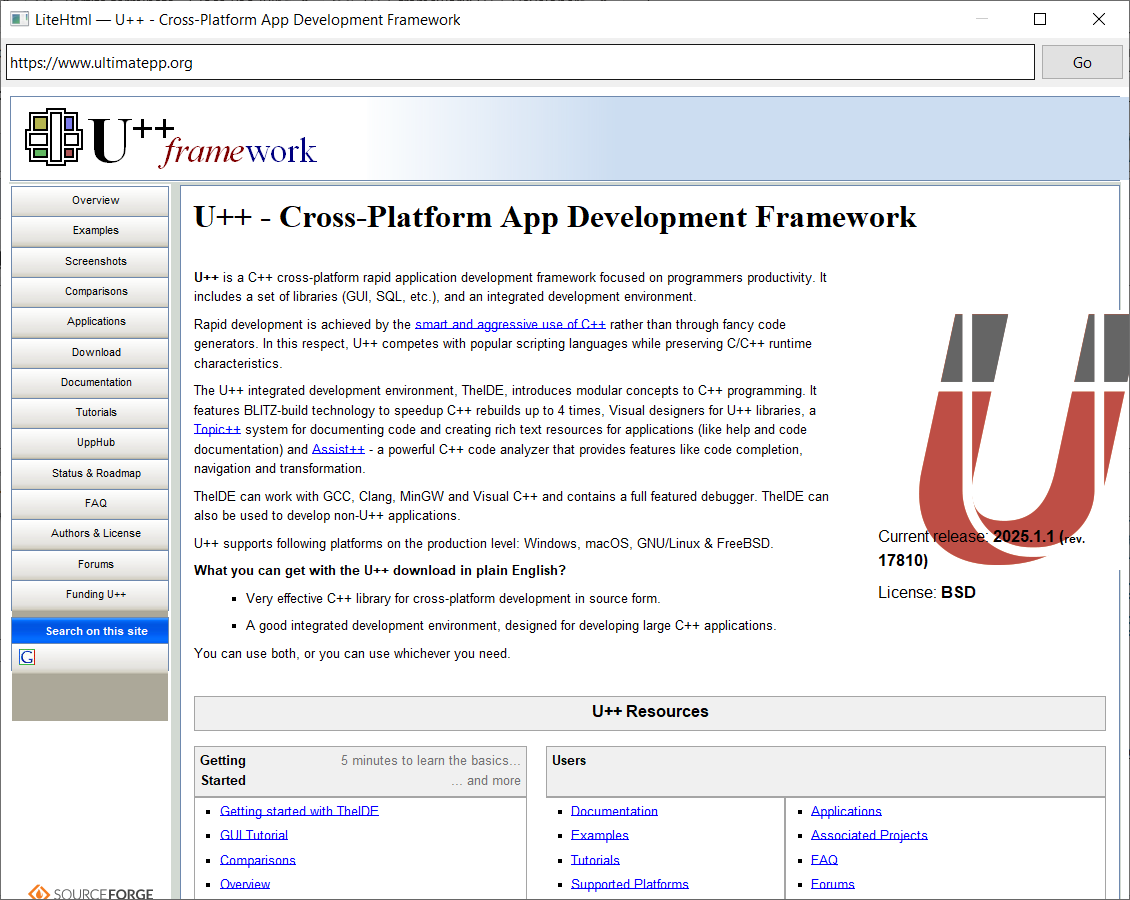Open the Examples sidebar menu item

(90, 231)
